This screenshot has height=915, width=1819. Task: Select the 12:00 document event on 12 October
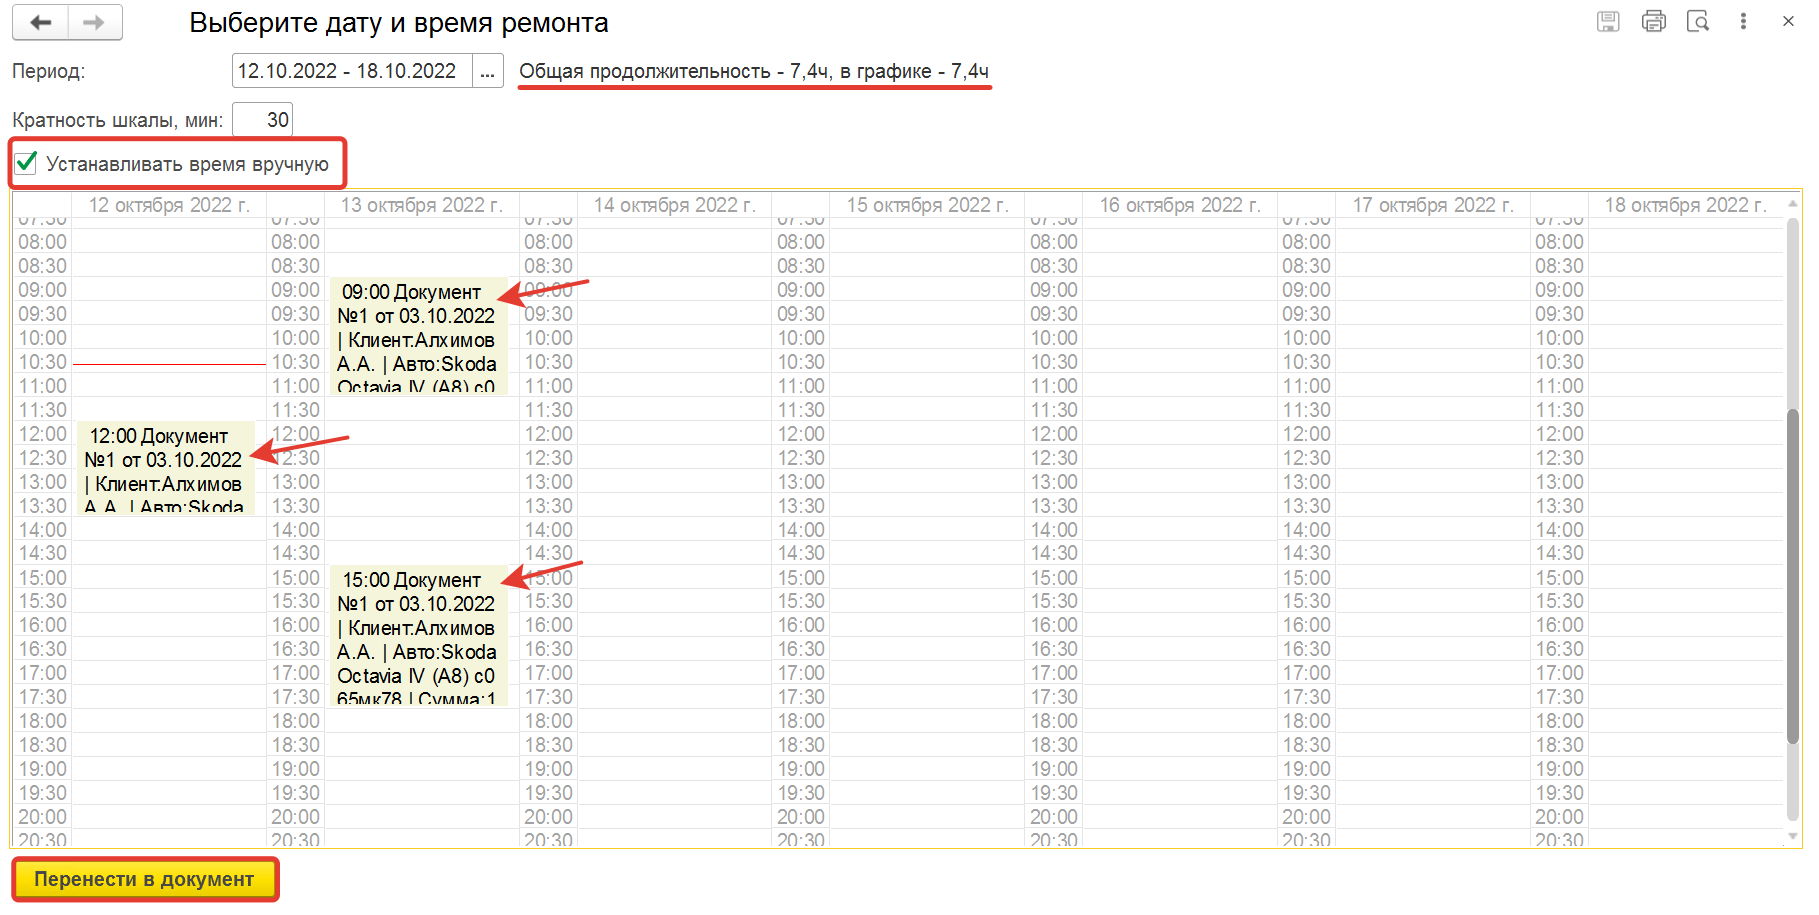[x=165, y=469]
